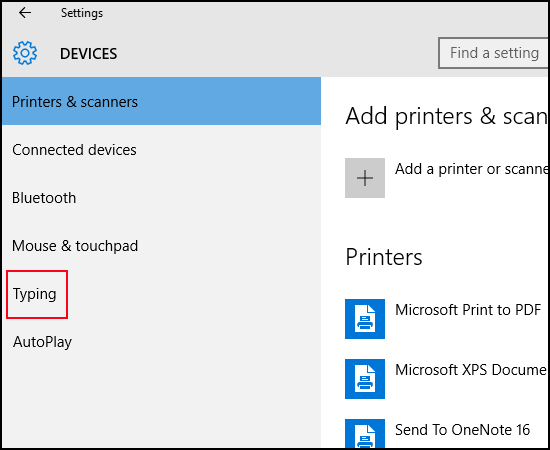The height and width of the screenshot is (450, 550).
Task: Go back with the Settings back arrow
Action: coord(25,13)
